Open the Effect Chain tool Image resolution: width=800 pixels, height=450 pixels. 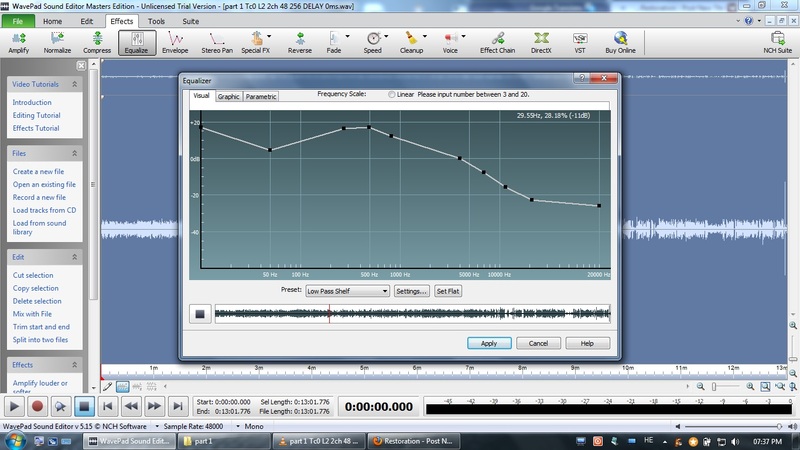[497, 43]
